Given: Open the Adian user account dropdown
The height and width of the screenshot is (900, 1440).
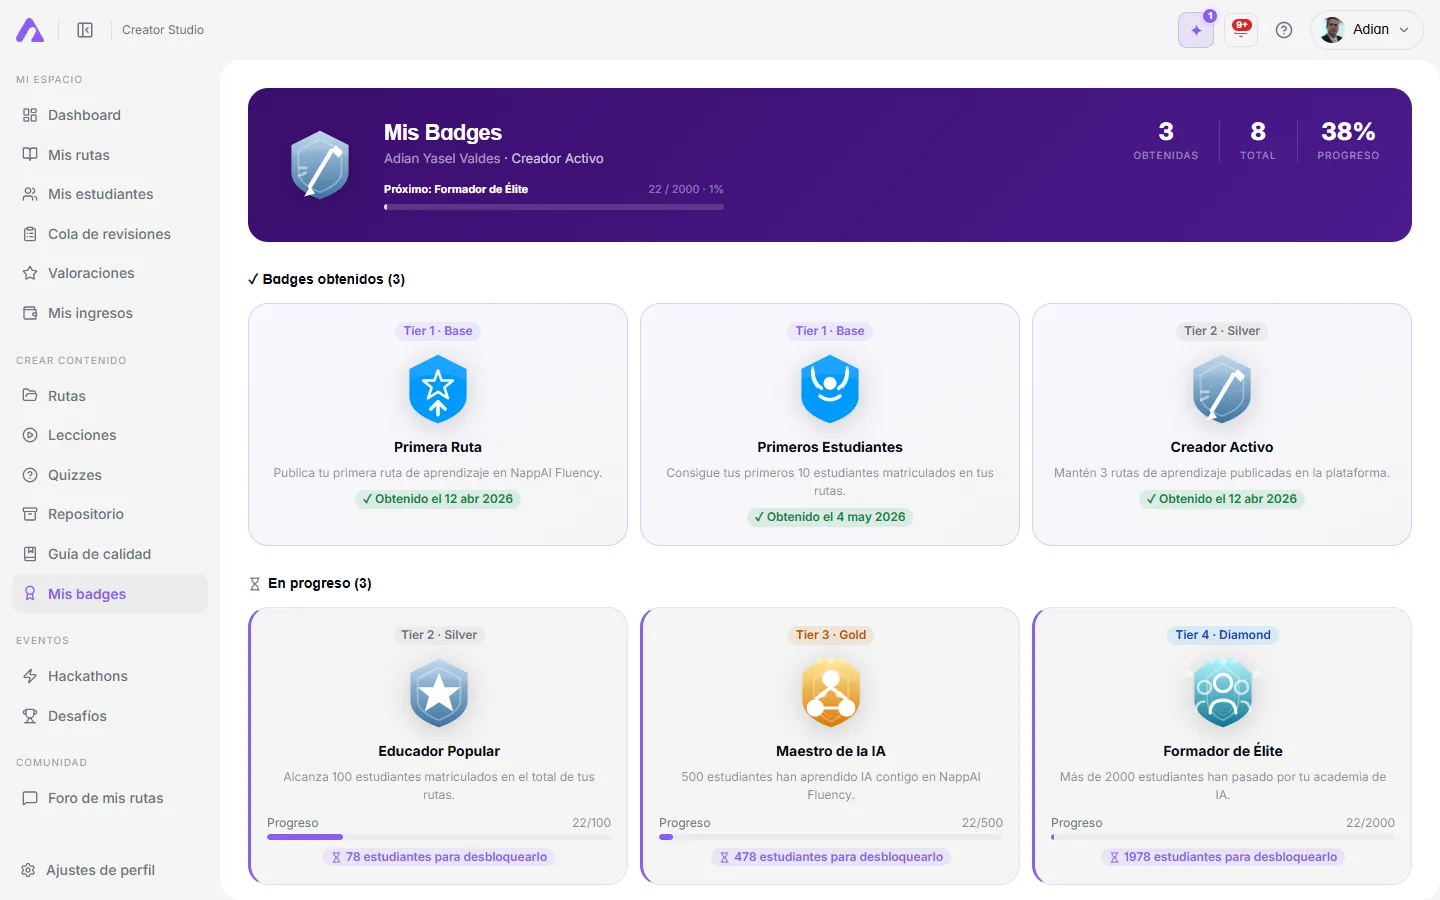Looking at the screenshot, I should pos(1366,30).
